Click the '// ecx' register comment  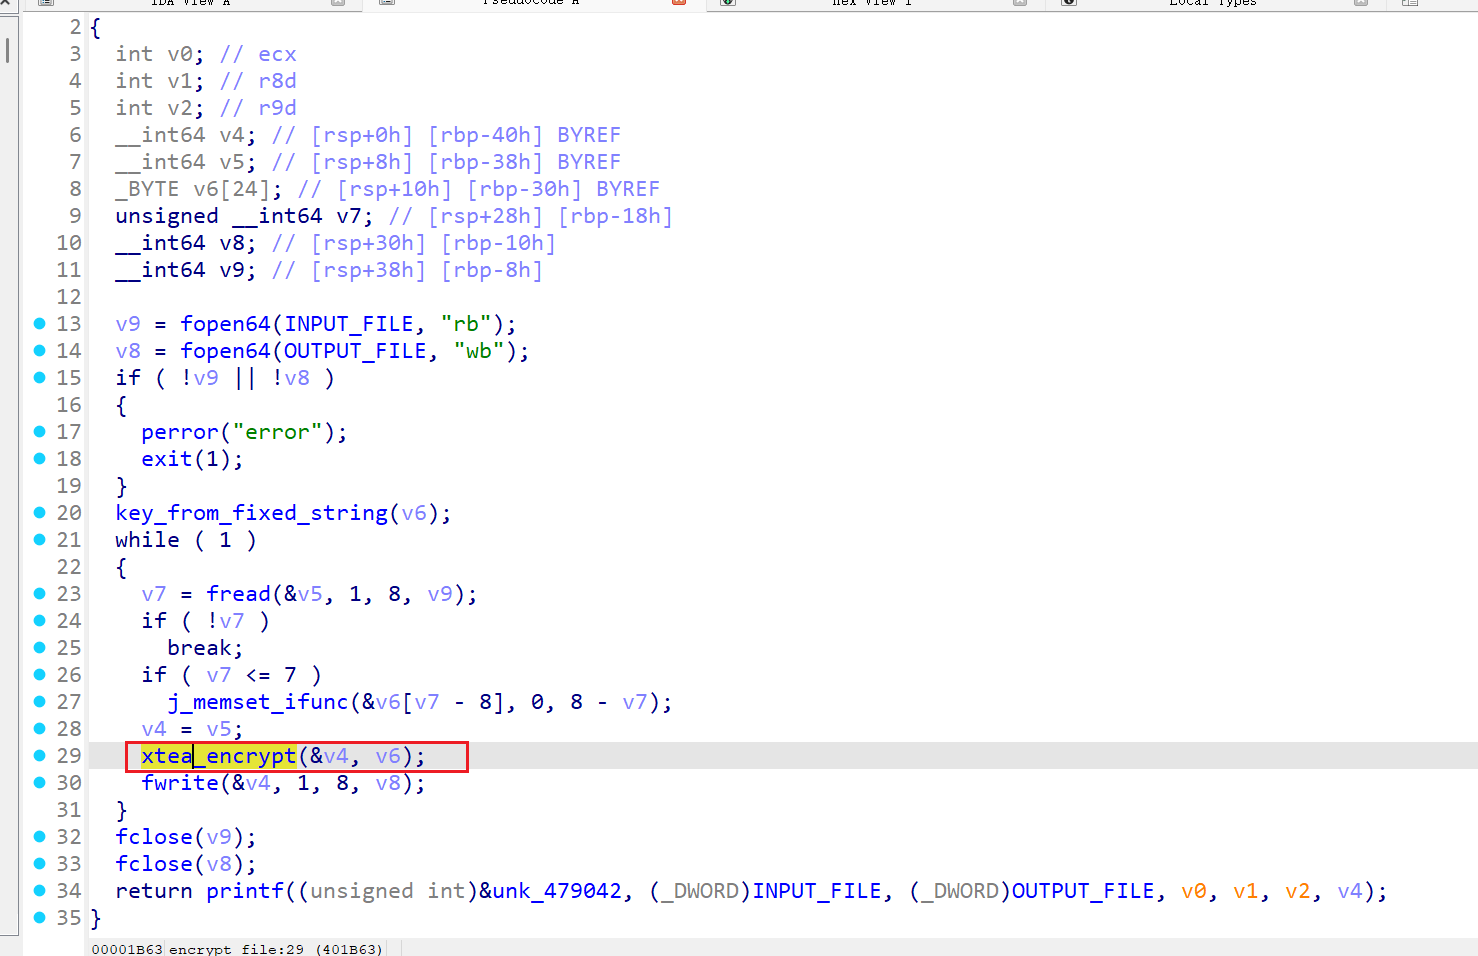258,54
